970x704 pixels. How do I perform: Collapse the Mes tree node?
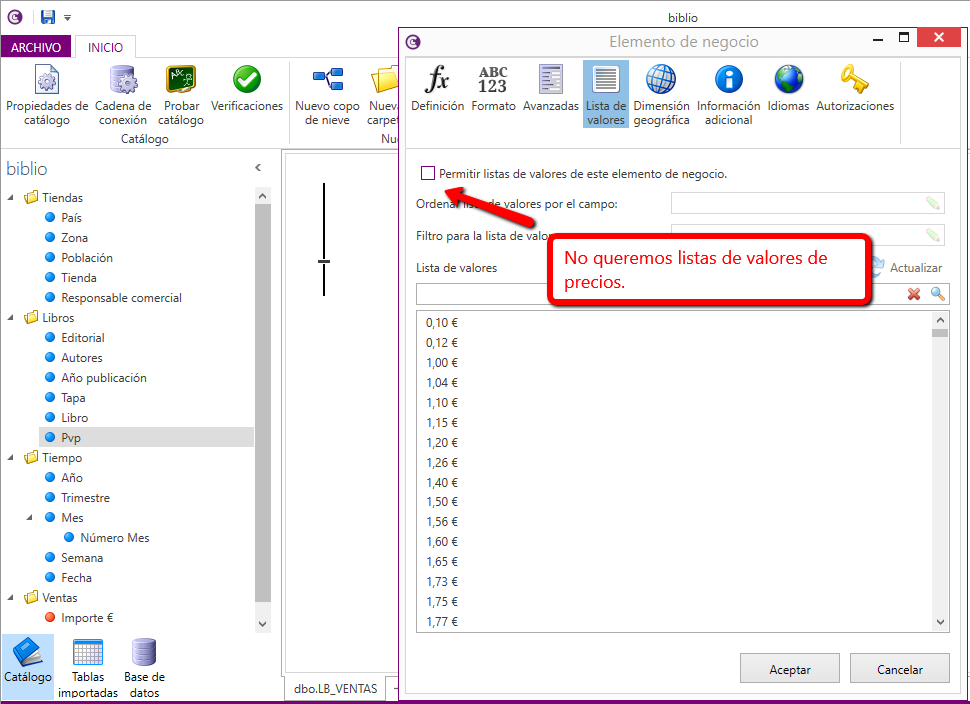32,517
